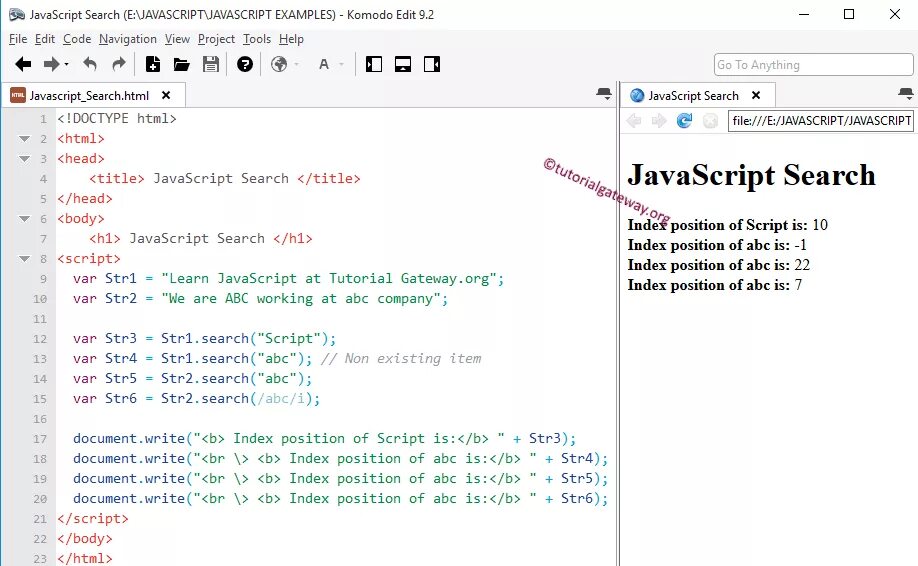918x566 pixels.
Task: Focus the Go To Anything search box
Action: click(813, 65)
